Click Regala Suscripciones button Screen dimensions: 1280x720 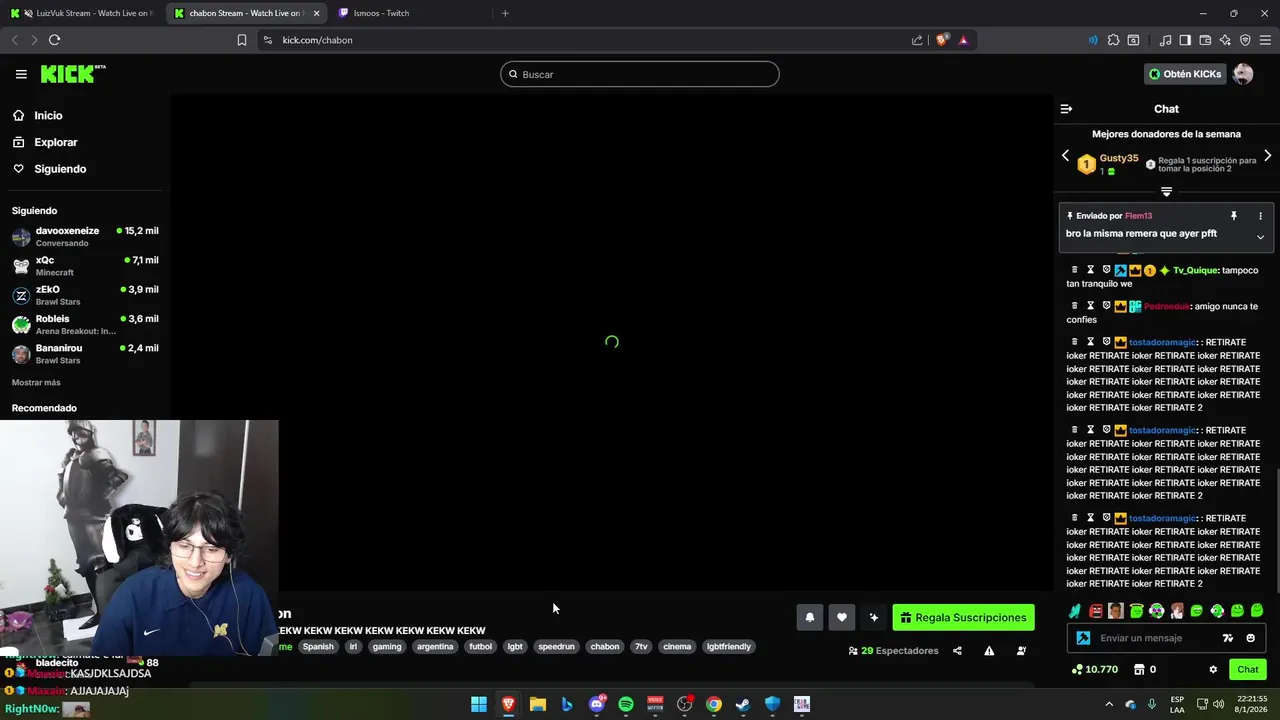[963, 618]
